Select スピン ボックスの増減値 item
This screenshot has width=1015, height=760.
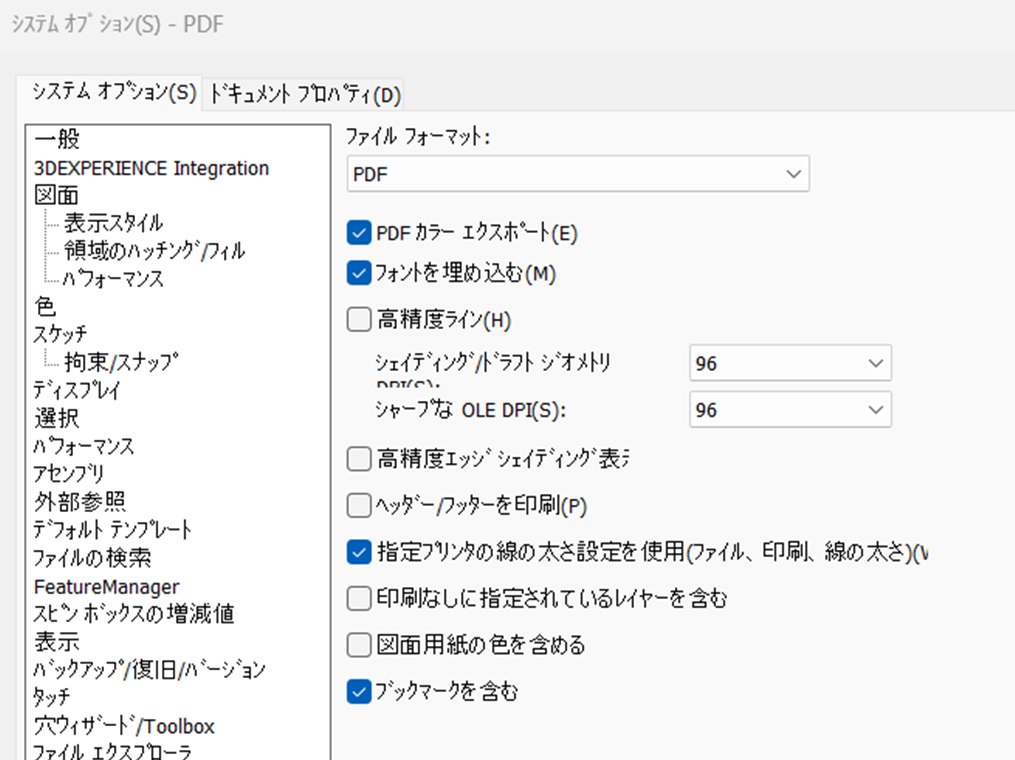[134, 614]
